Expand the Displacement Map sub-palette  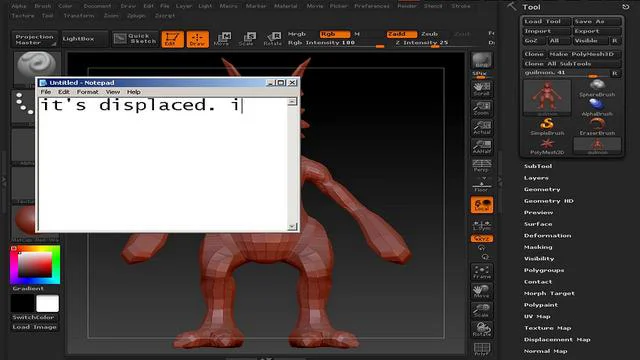coord(557,340)
